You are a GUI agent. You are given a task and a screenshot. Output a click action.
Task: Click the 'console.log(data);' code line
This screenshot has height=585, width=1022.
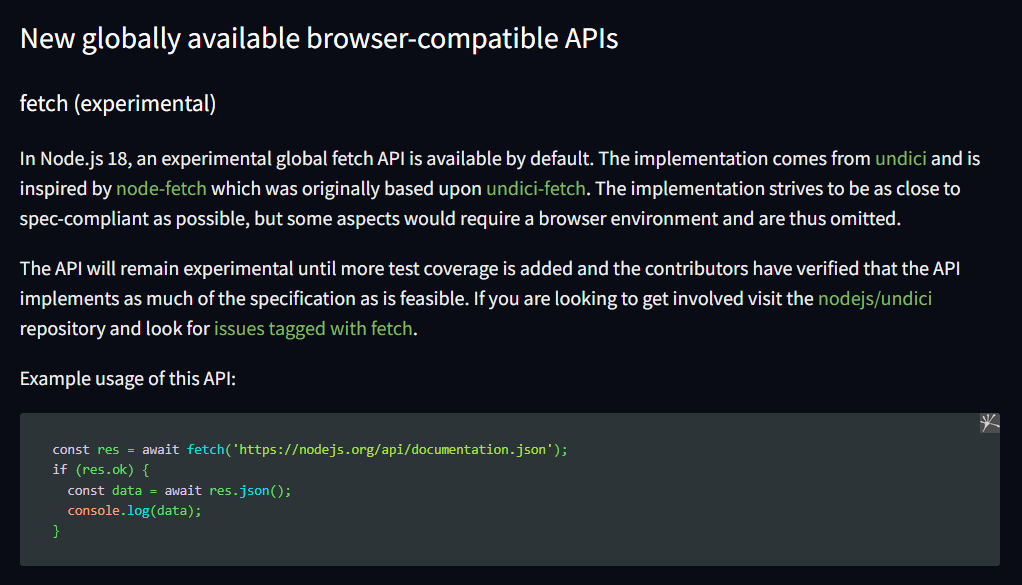pos(134,511)
